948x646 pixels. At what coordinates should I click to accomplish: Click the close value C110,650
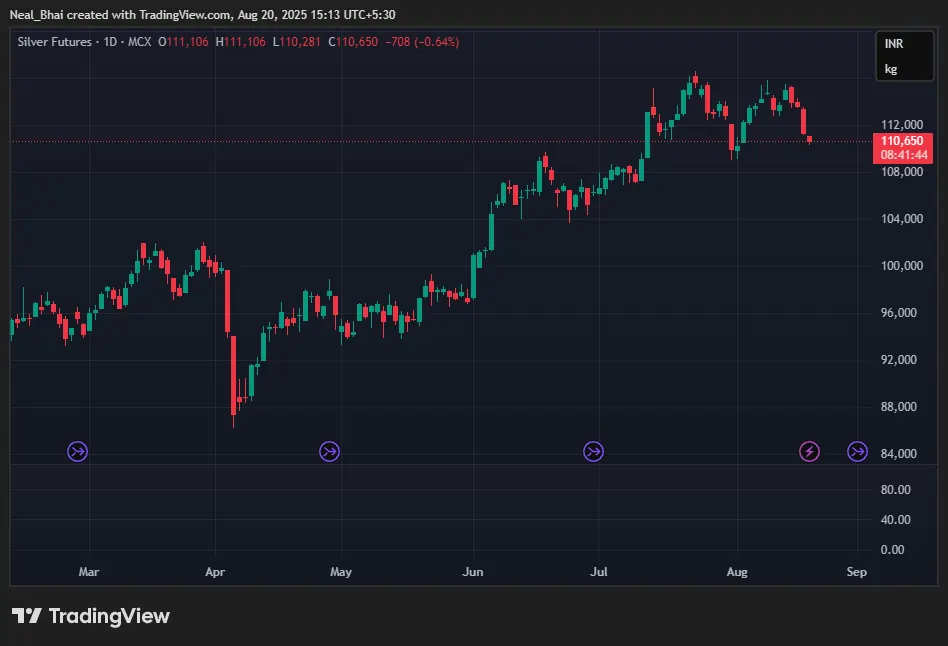point(353,42)
